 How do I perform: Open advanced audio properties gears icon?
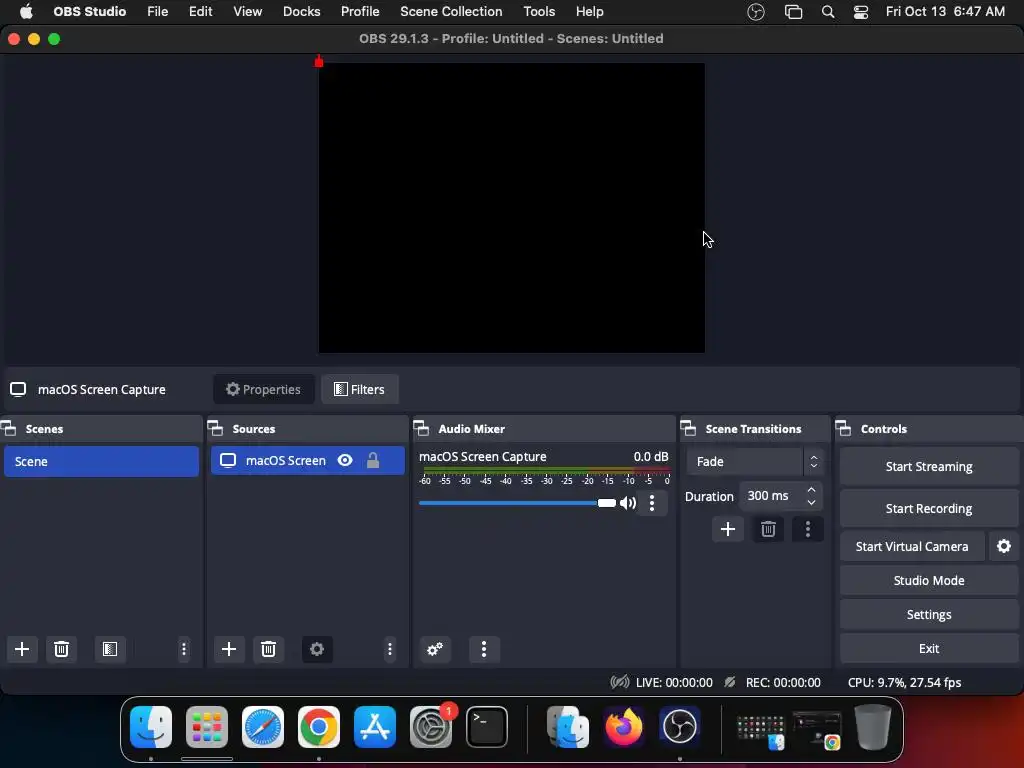click(x=435, y=649)
